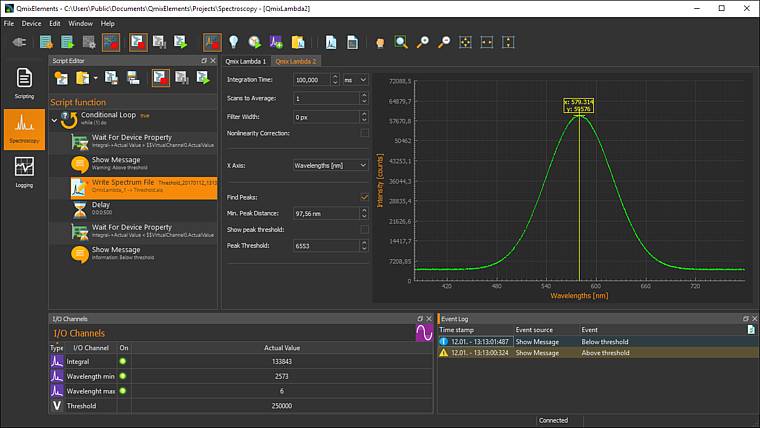Open the Scripting sidebar view
This screenshot has height=428, width=760.
point(24,83)
